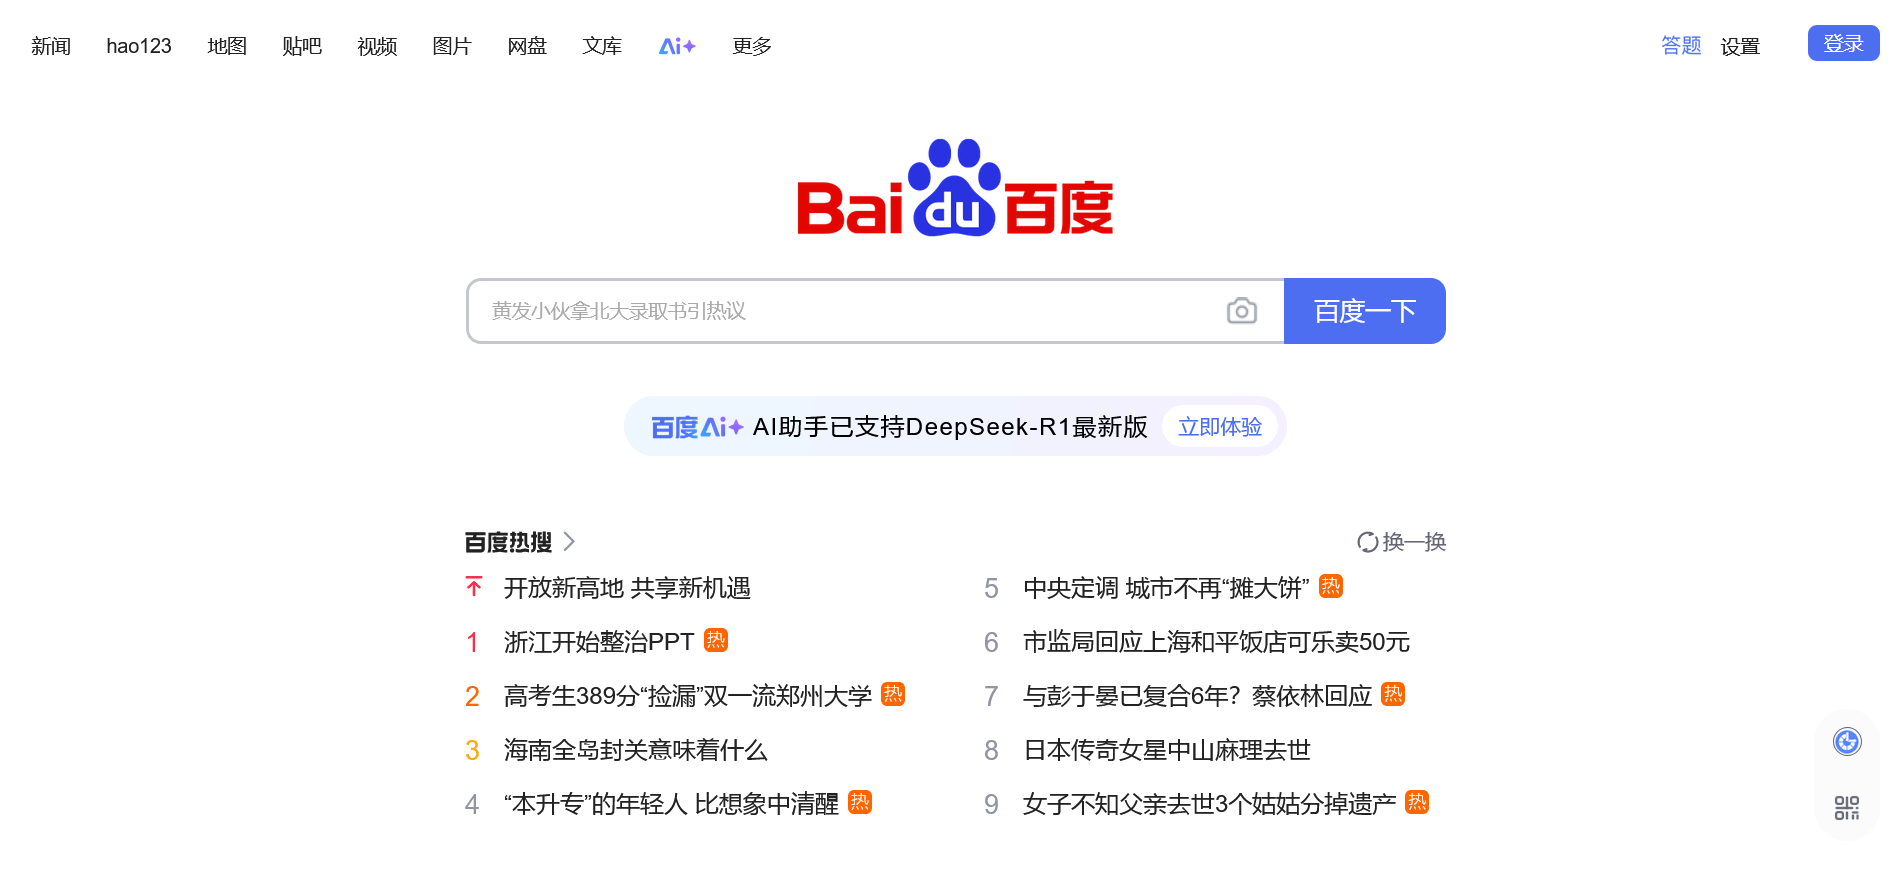Click the hot badge beside 本升专的年轻人
Screen dimensions: 1891x874
860,802
